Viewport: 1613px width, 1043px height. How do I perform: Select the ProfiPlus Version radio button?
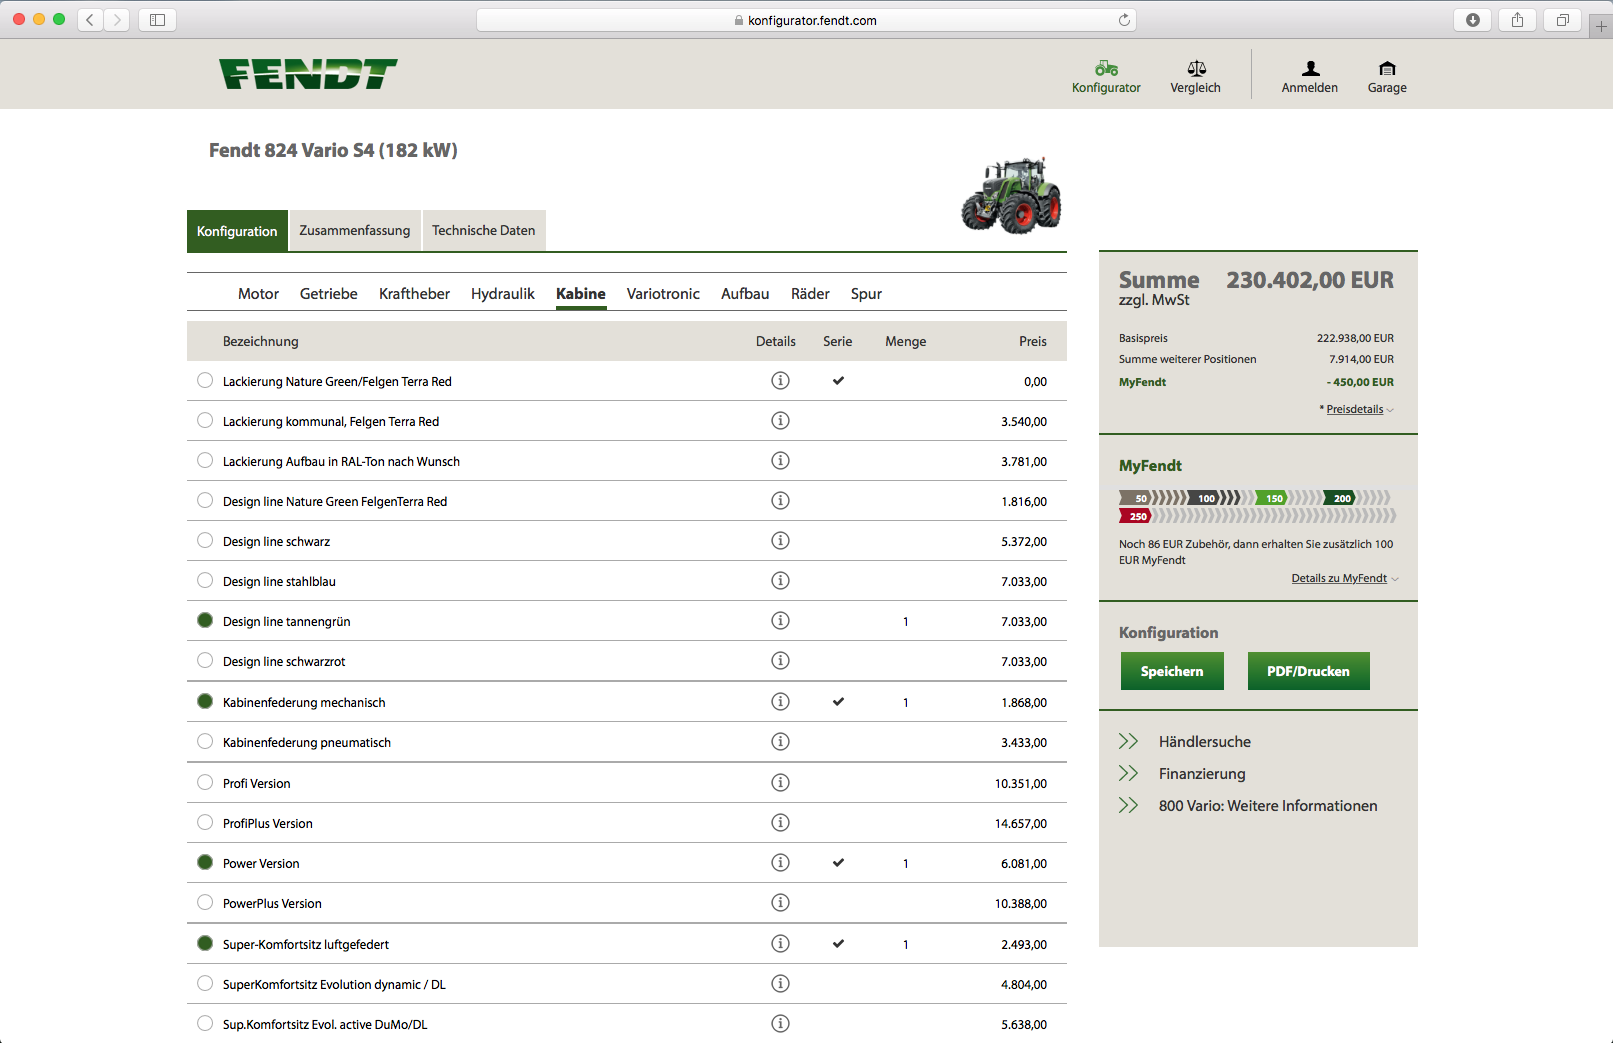pyautogui.click(x=205, y=823)
